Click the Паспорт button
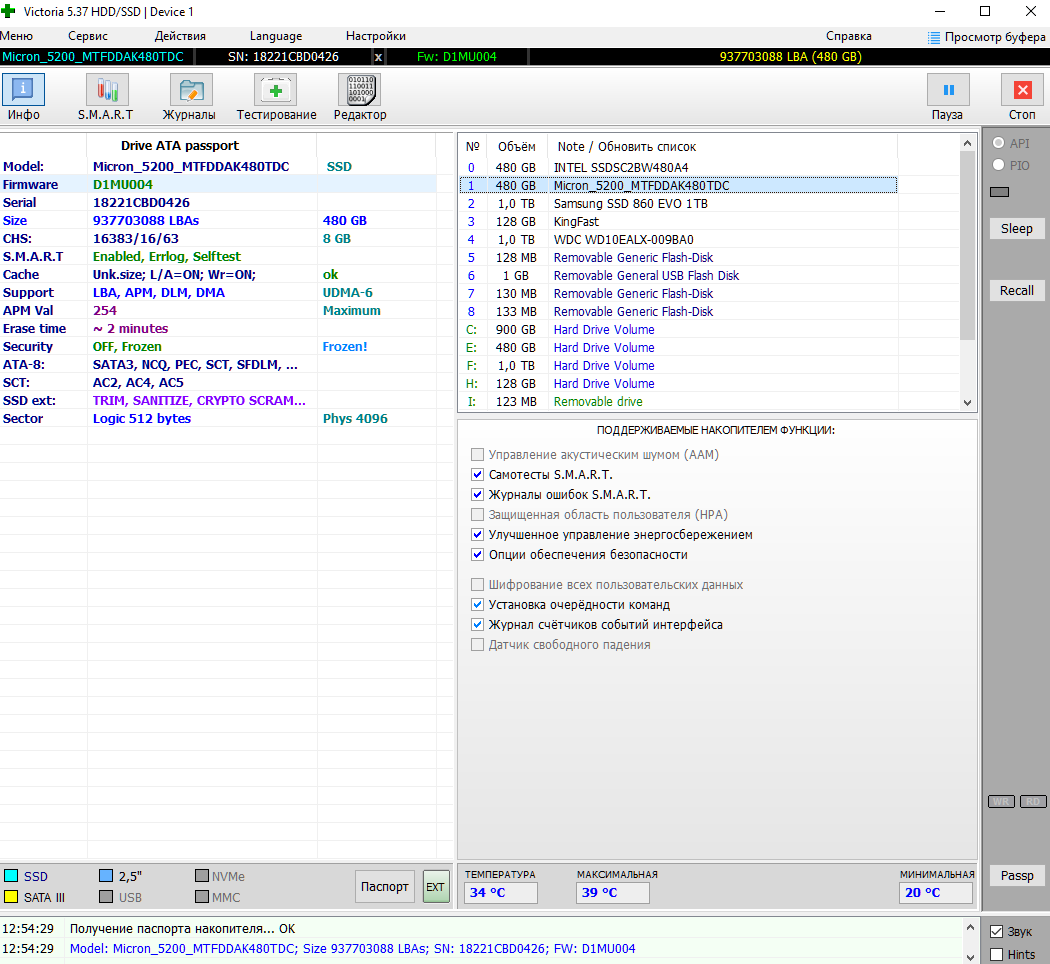Image resolution: width=1050 pixels, height=964 pixels. [x=384, y=886]
